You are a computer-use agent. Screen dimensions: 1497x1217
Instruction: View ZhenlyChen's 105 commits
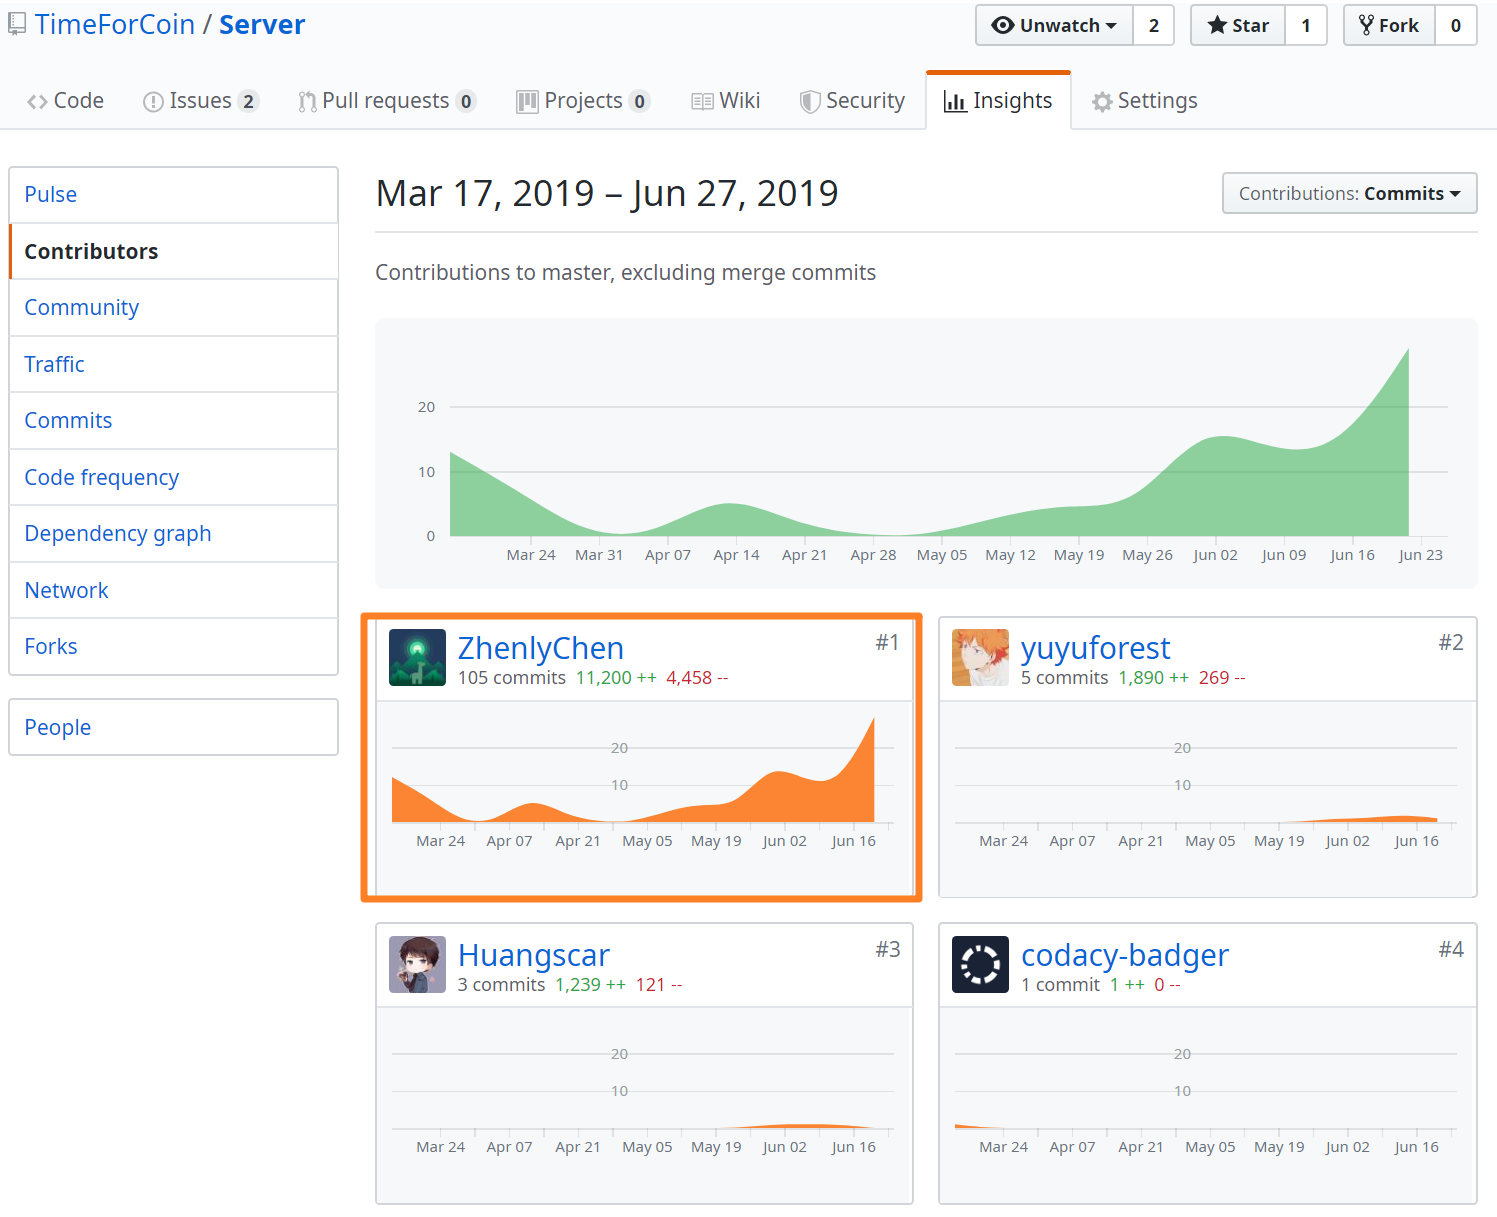click(x=512, y=678)
